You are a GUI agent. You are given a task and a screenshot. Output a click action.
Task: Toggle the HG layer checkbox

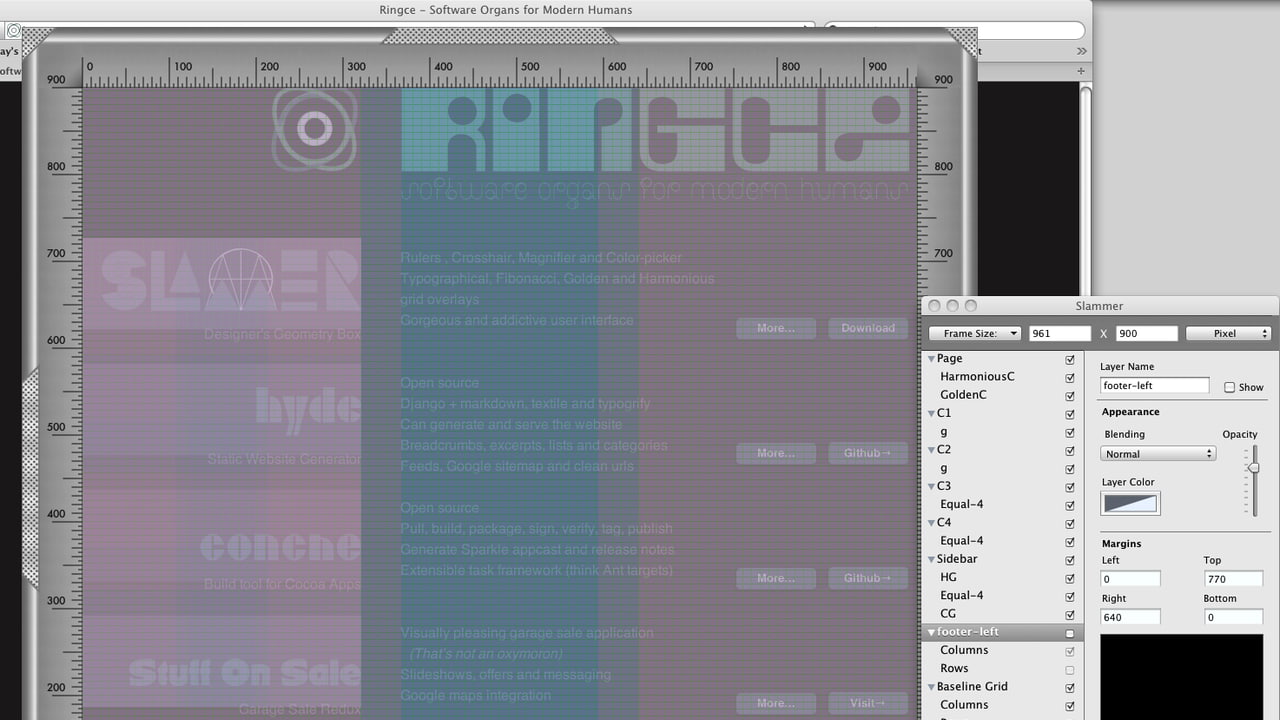click(1070, 578)
